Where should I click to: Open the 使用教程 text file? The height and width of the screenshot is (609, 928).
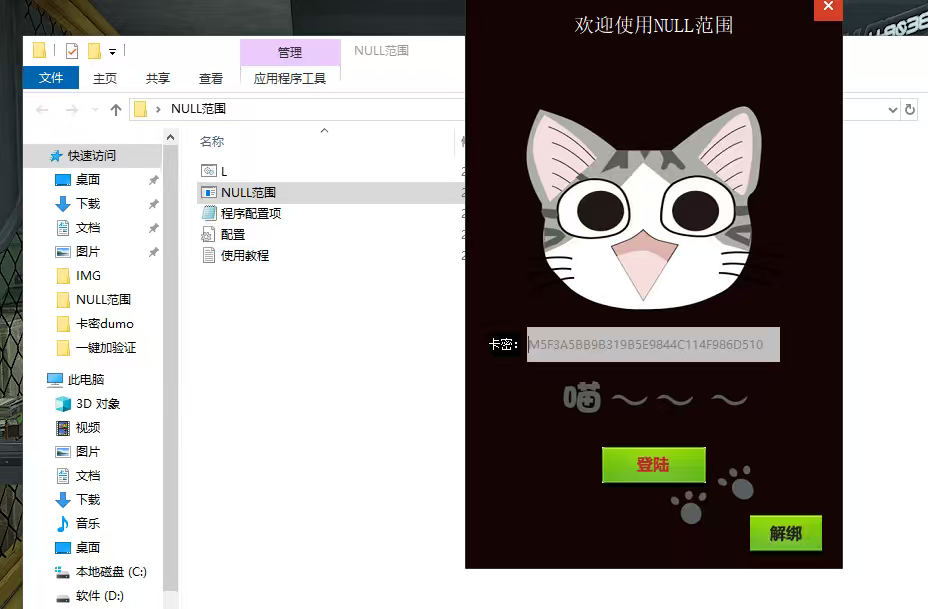click(244, 255)
